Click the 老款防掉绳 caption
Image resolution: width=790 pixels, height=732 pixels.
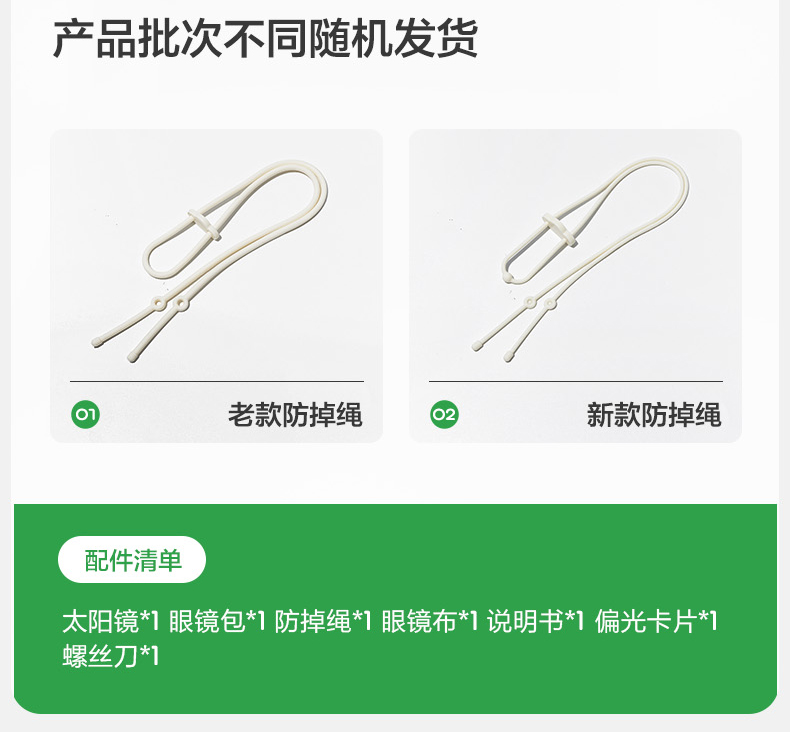pos(295,415)
